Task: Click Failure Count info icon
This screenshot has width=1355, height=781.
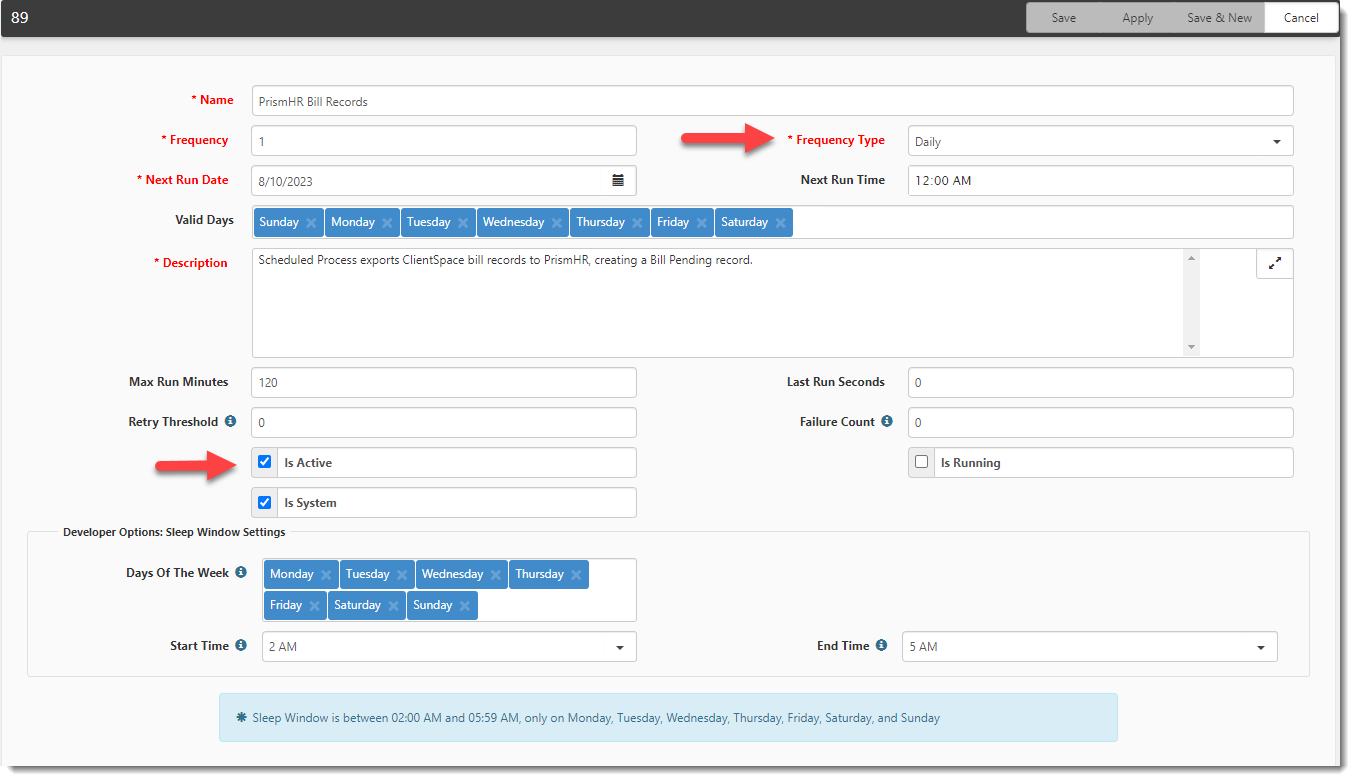Action: pyautogui.click(x=886, y=422)
